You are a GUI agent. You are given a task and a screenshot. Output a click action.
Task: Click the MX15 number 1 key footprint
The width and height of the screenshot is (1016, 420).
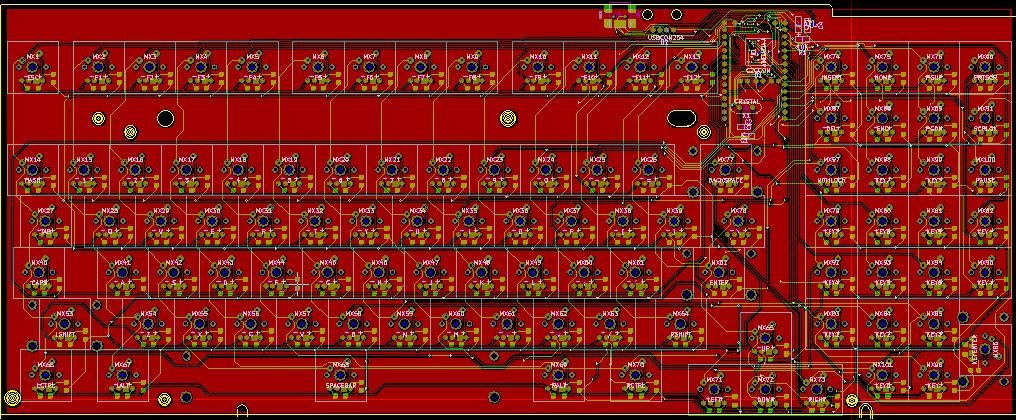coord(85,170)
